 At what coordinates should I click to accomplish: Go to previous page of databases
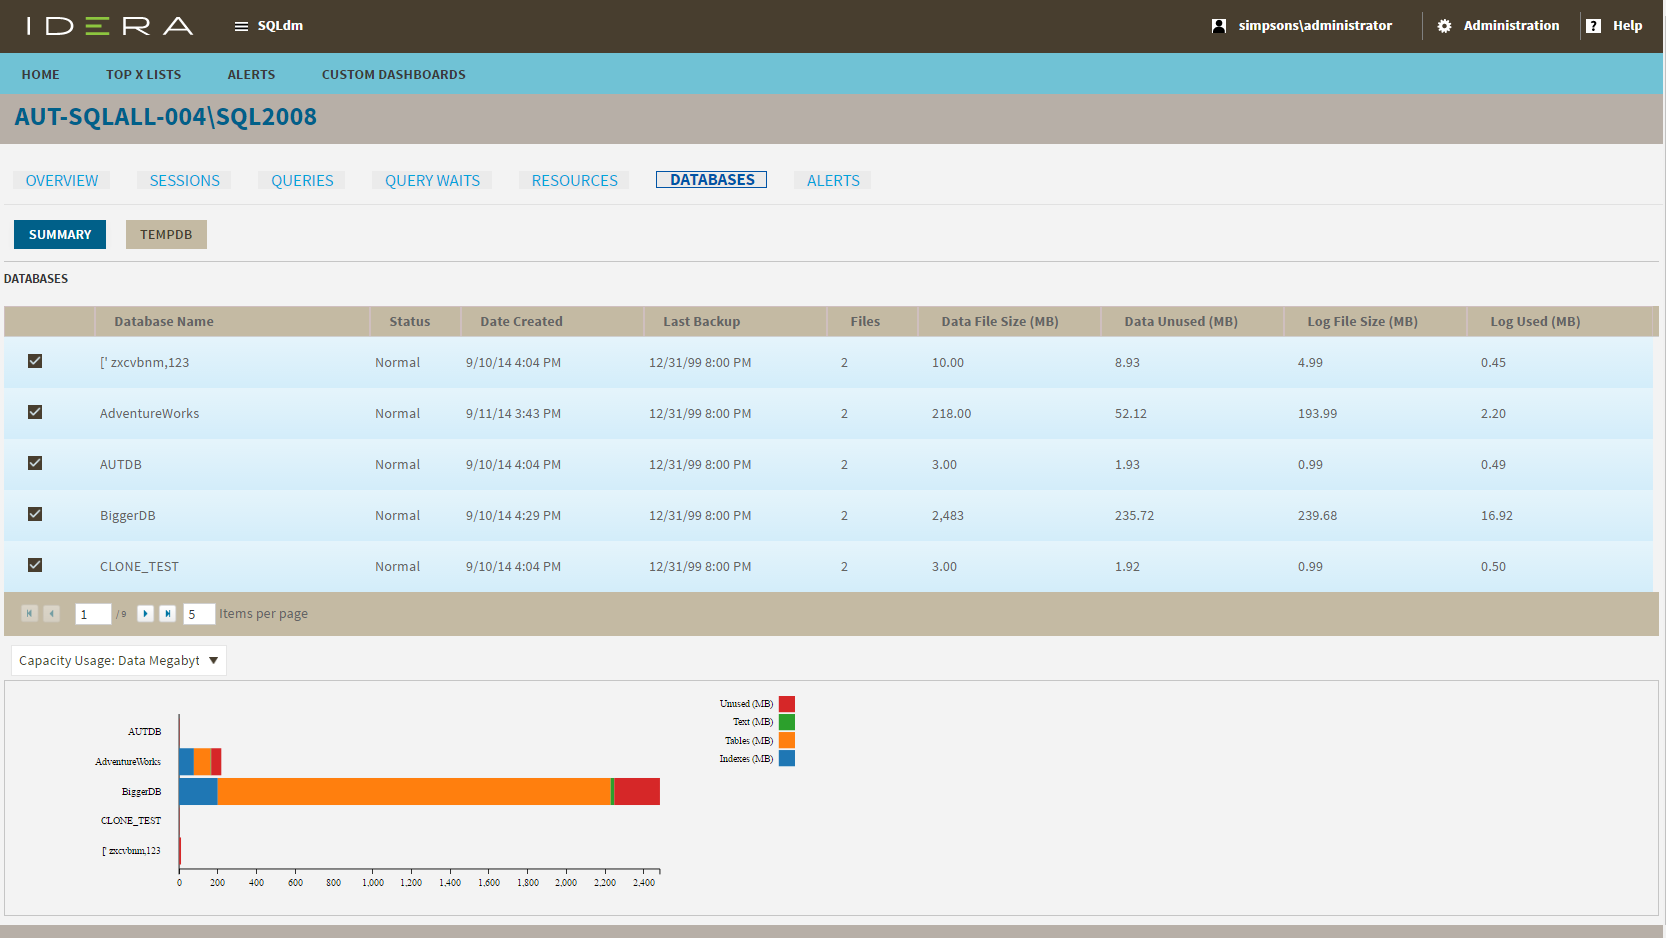tap(52, 614)
